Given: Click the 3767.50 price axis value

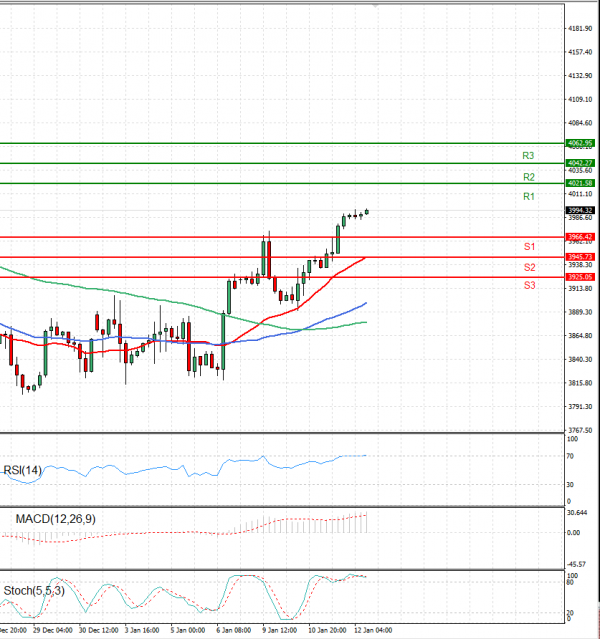Looking at the screenshot, I should tap(580, 430).
